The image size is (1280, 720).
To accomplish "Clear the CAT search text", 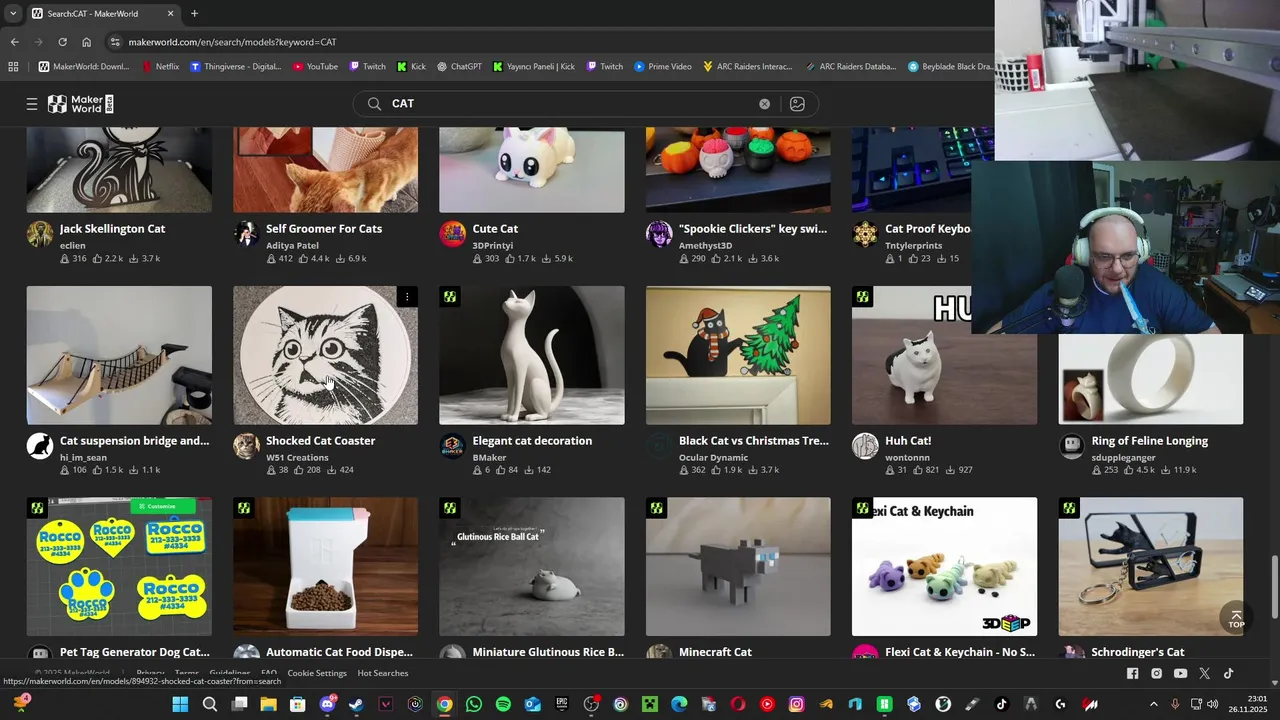I will coord(764,104).
